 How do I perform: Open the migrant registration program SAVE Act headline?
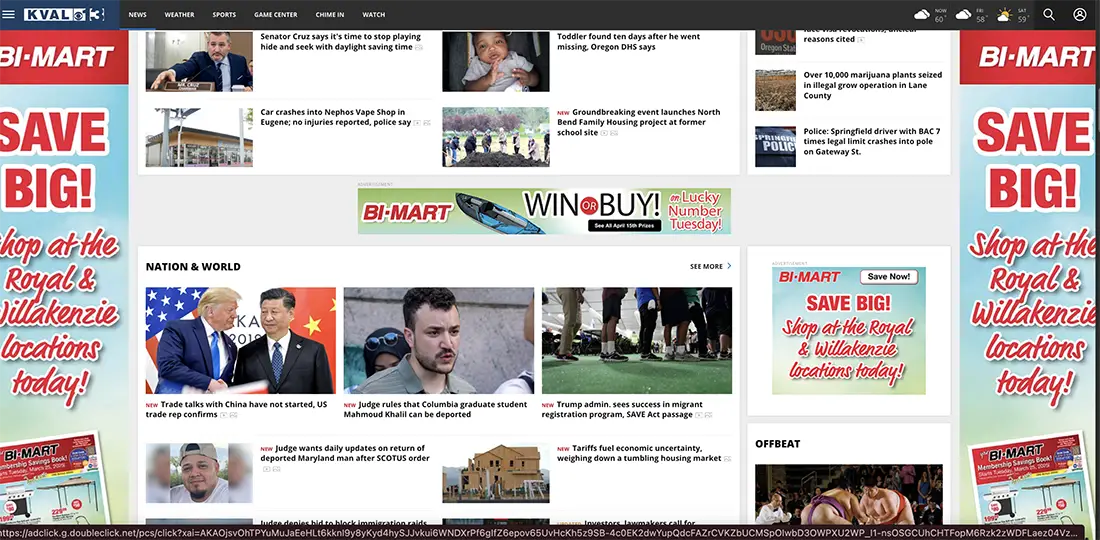click(x=622, y=410)
